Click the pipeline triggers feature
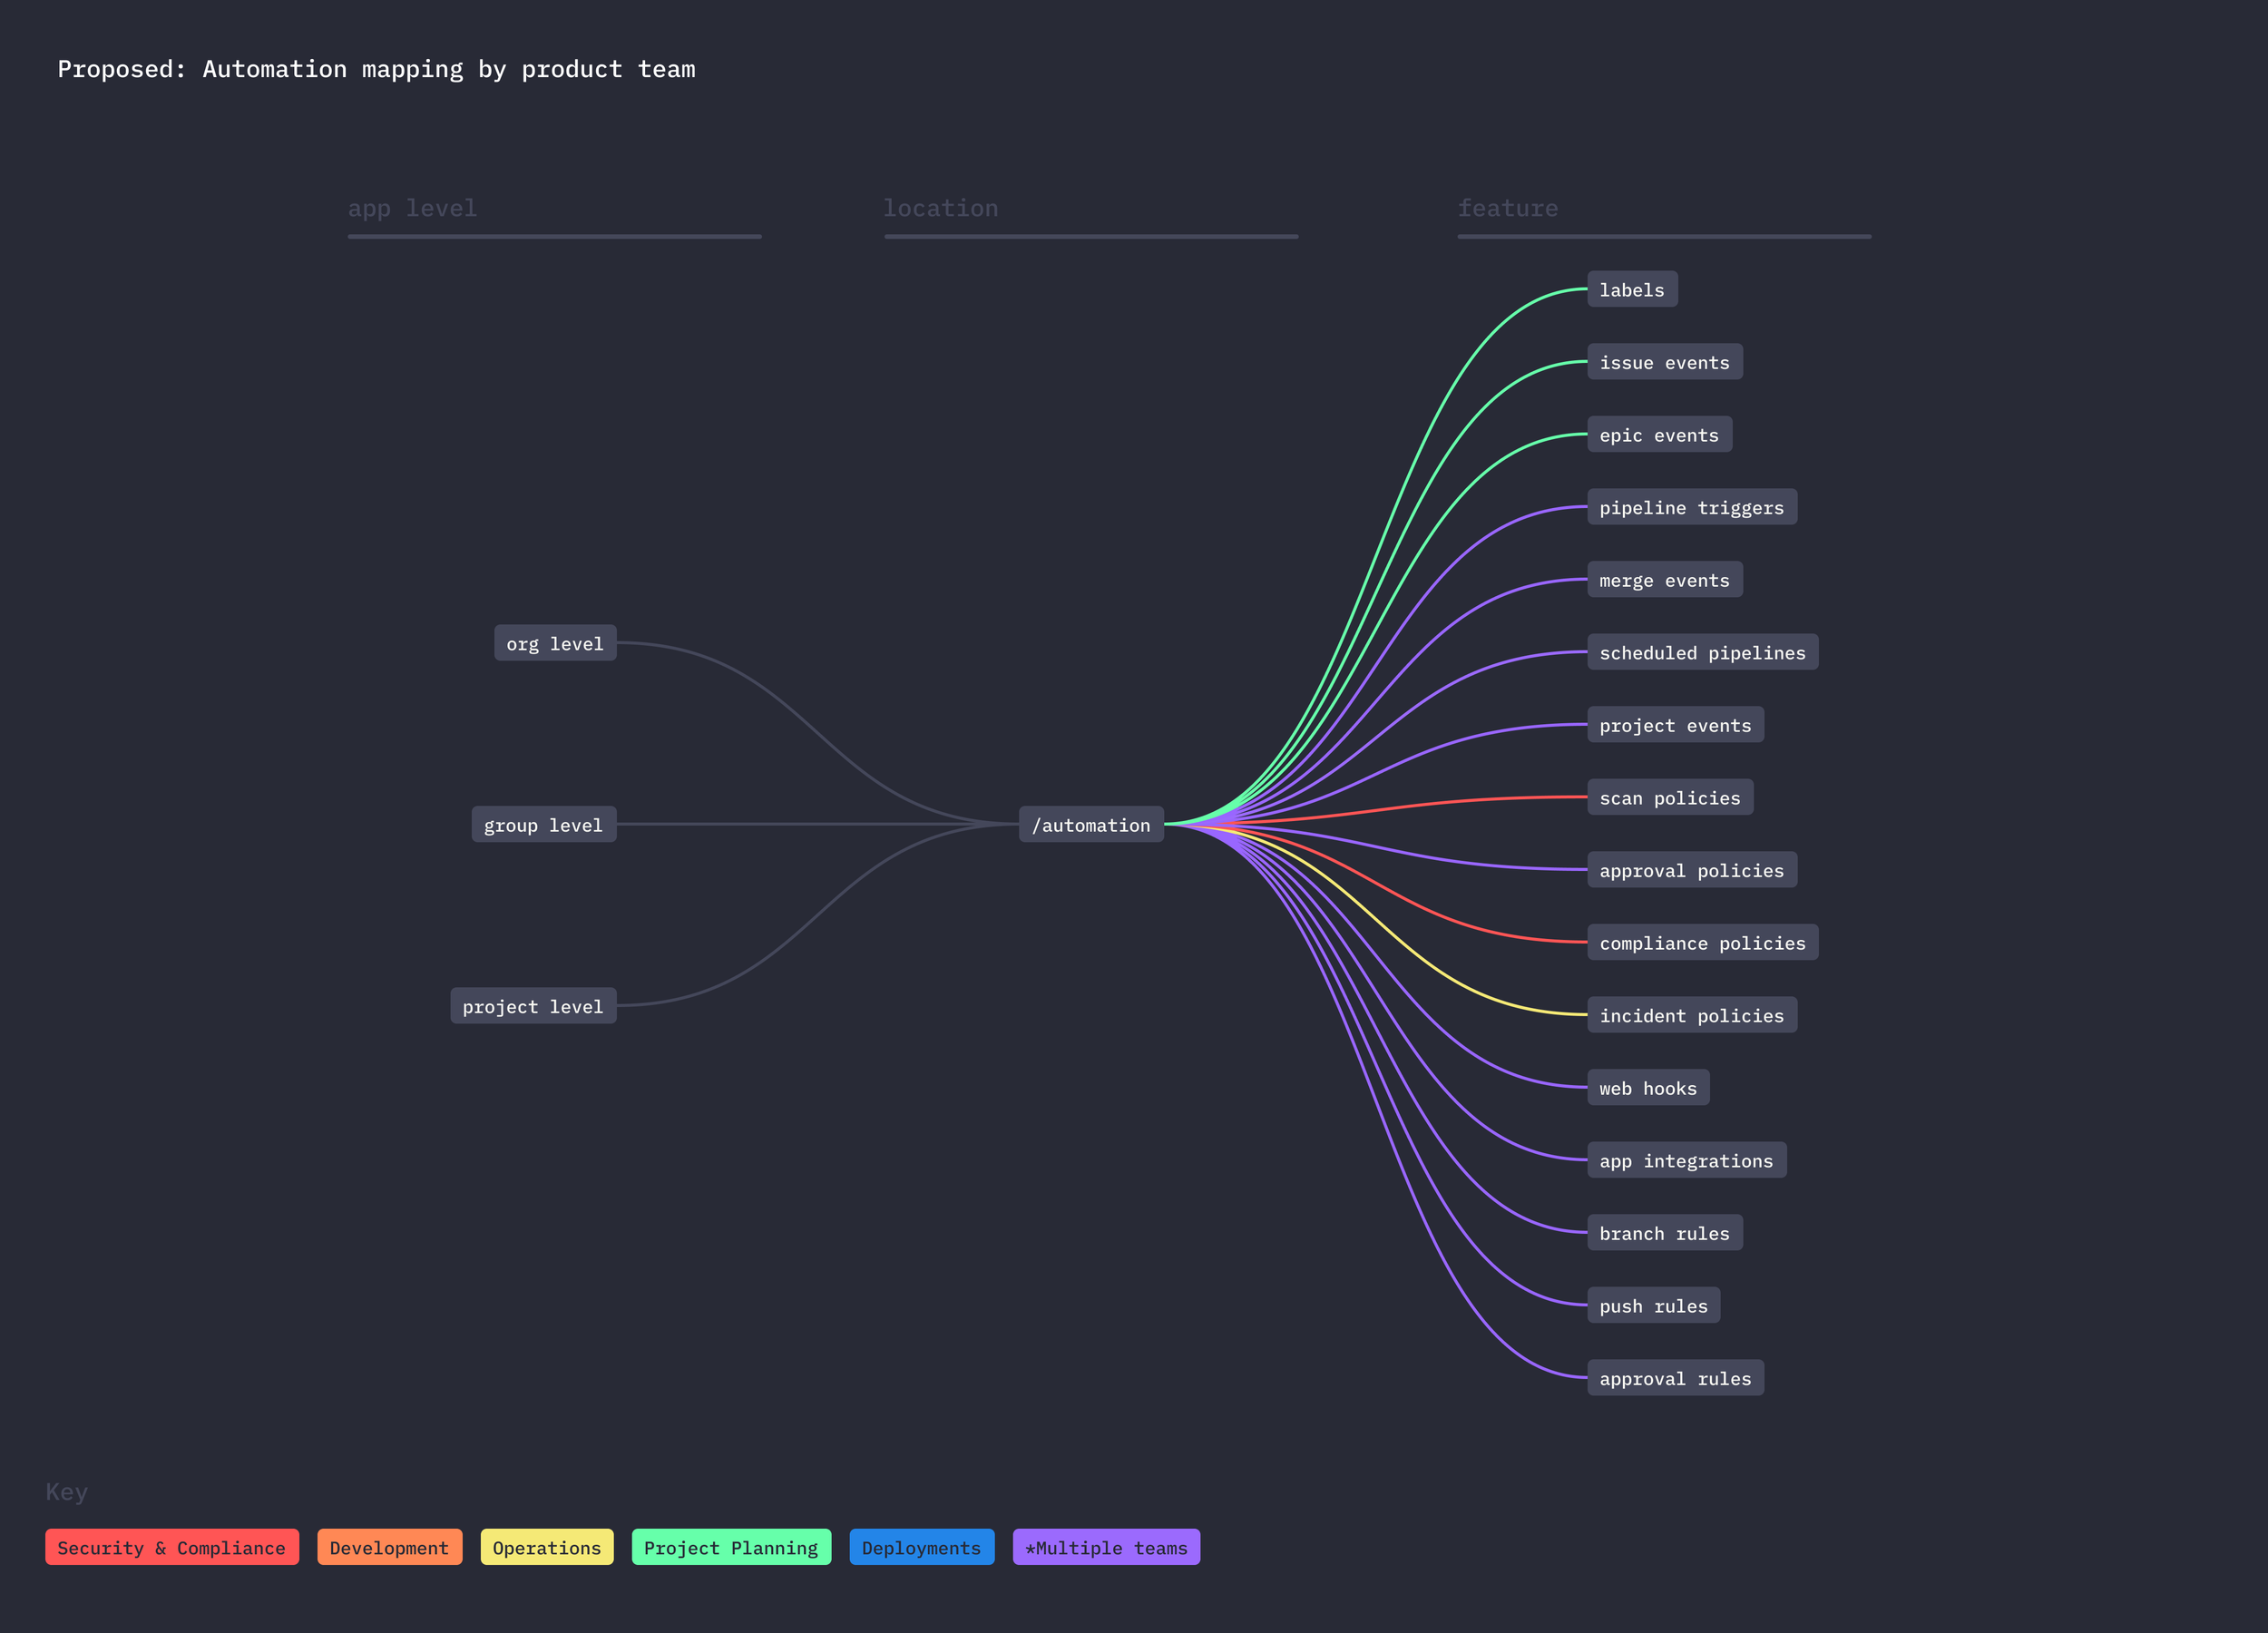The image size is (2268, 1633). click(x=1691, y=507)
